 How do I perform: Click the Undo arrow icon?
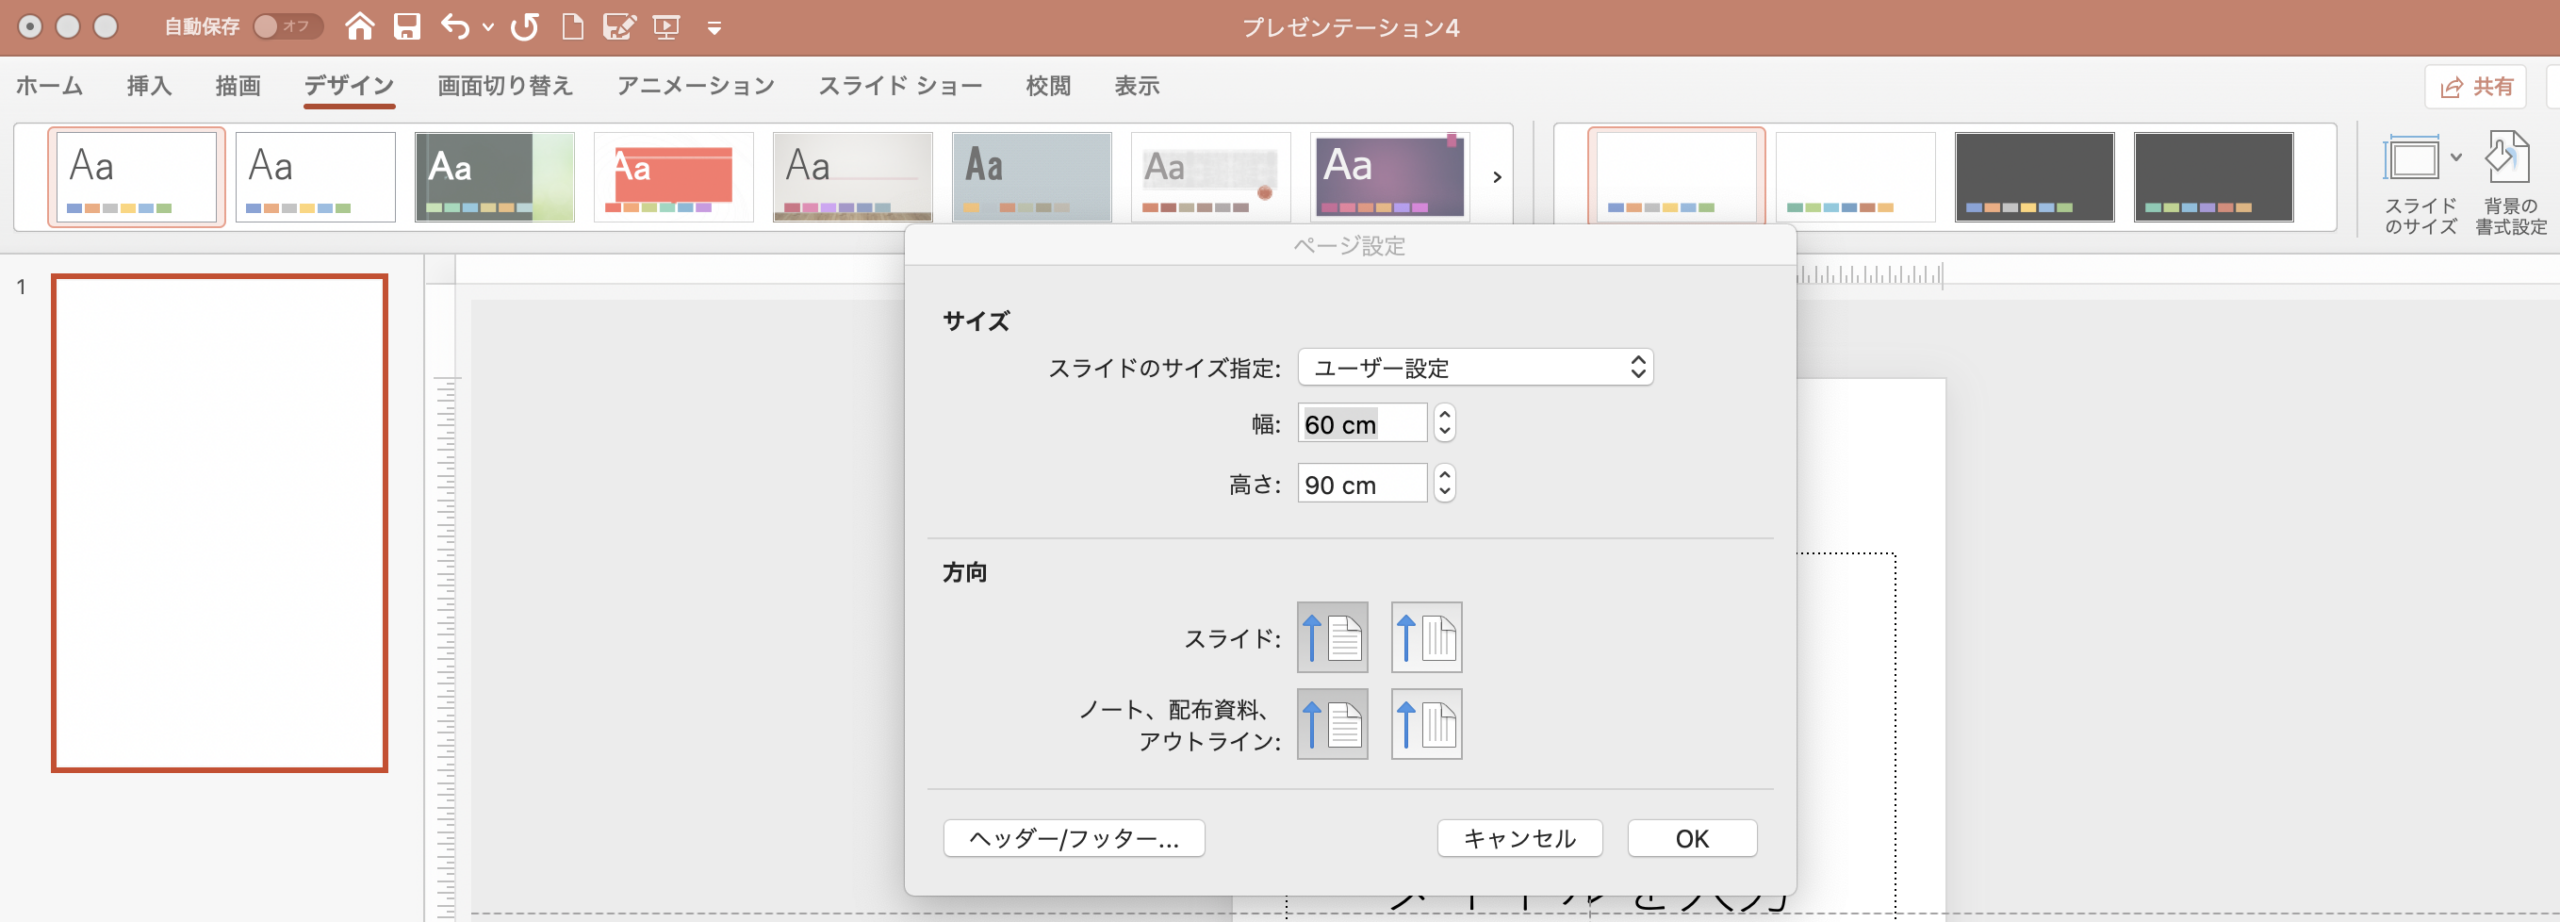click(x=455, y=27)
